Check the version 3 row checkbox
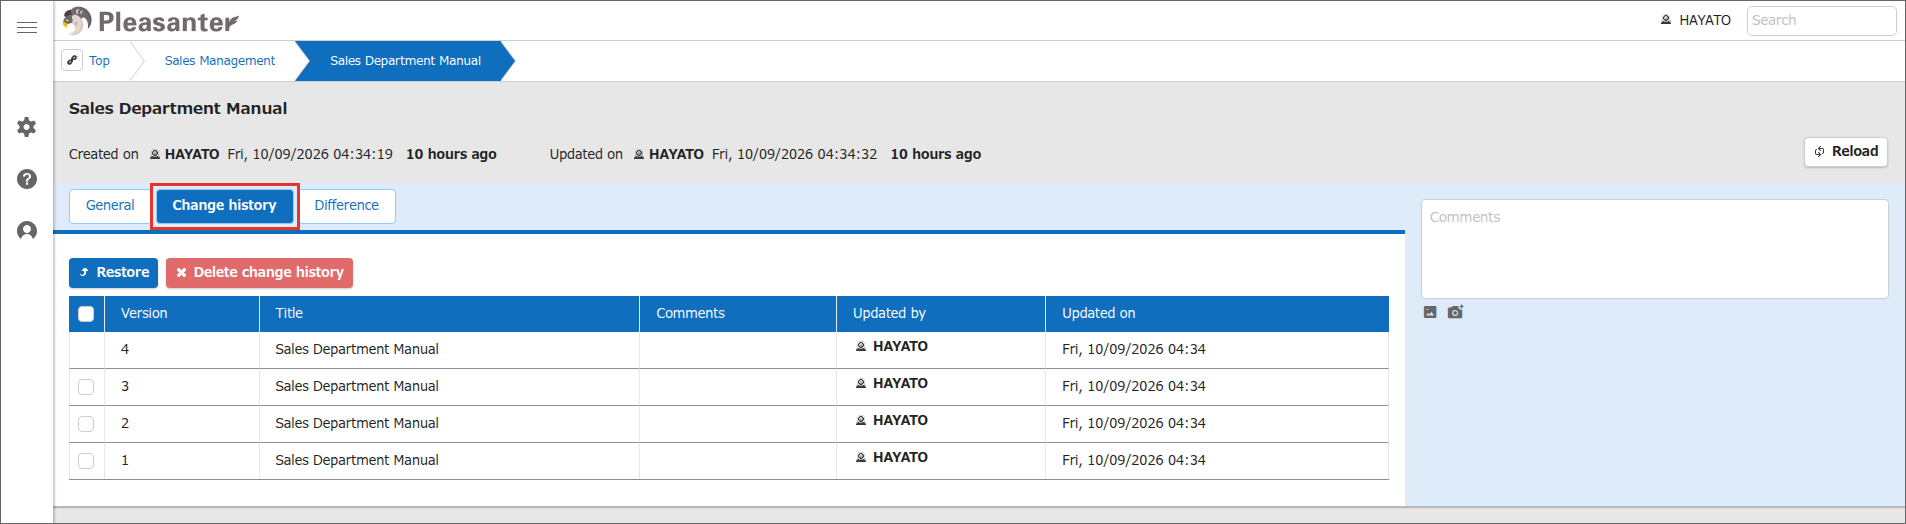 pos(86,387)
